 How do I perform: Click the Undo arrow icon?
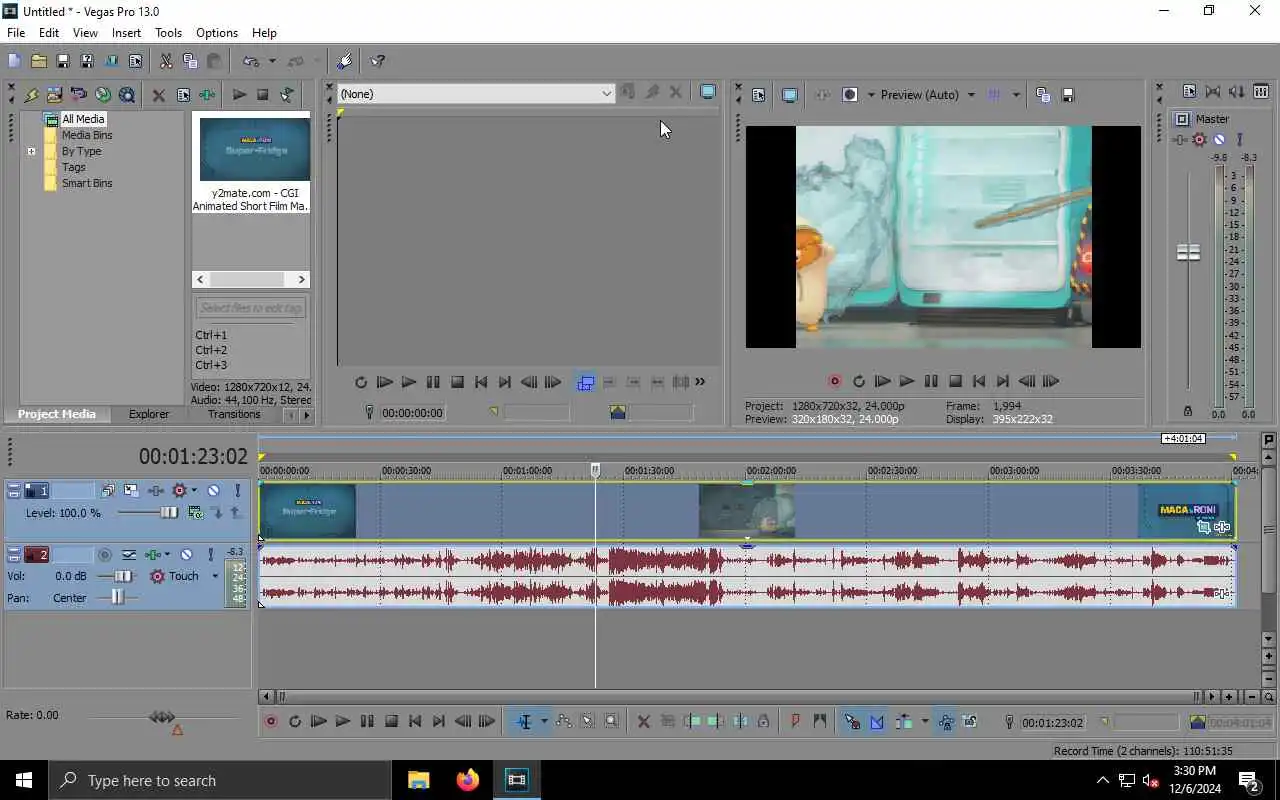click(251, 61)
